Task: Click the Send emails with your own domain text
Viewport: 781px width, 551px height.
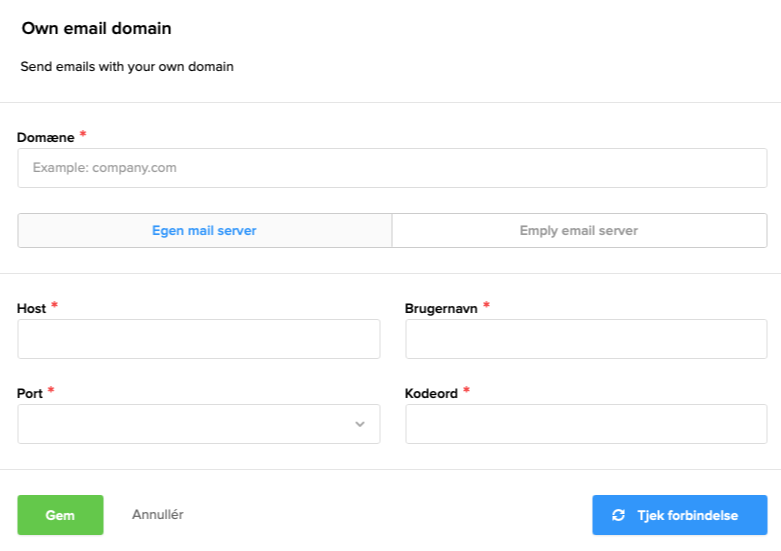Action: (127, 68)
